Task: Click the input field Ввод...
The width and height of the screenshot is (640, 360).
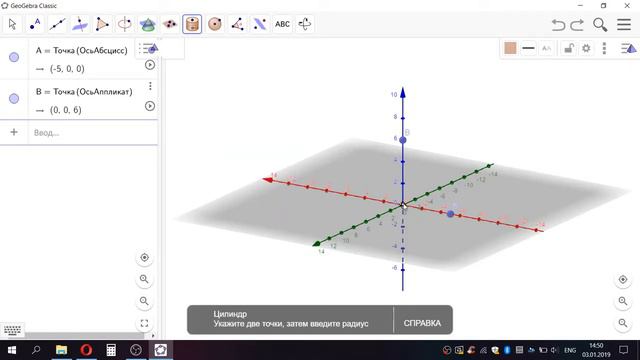Action: [93, 133]
